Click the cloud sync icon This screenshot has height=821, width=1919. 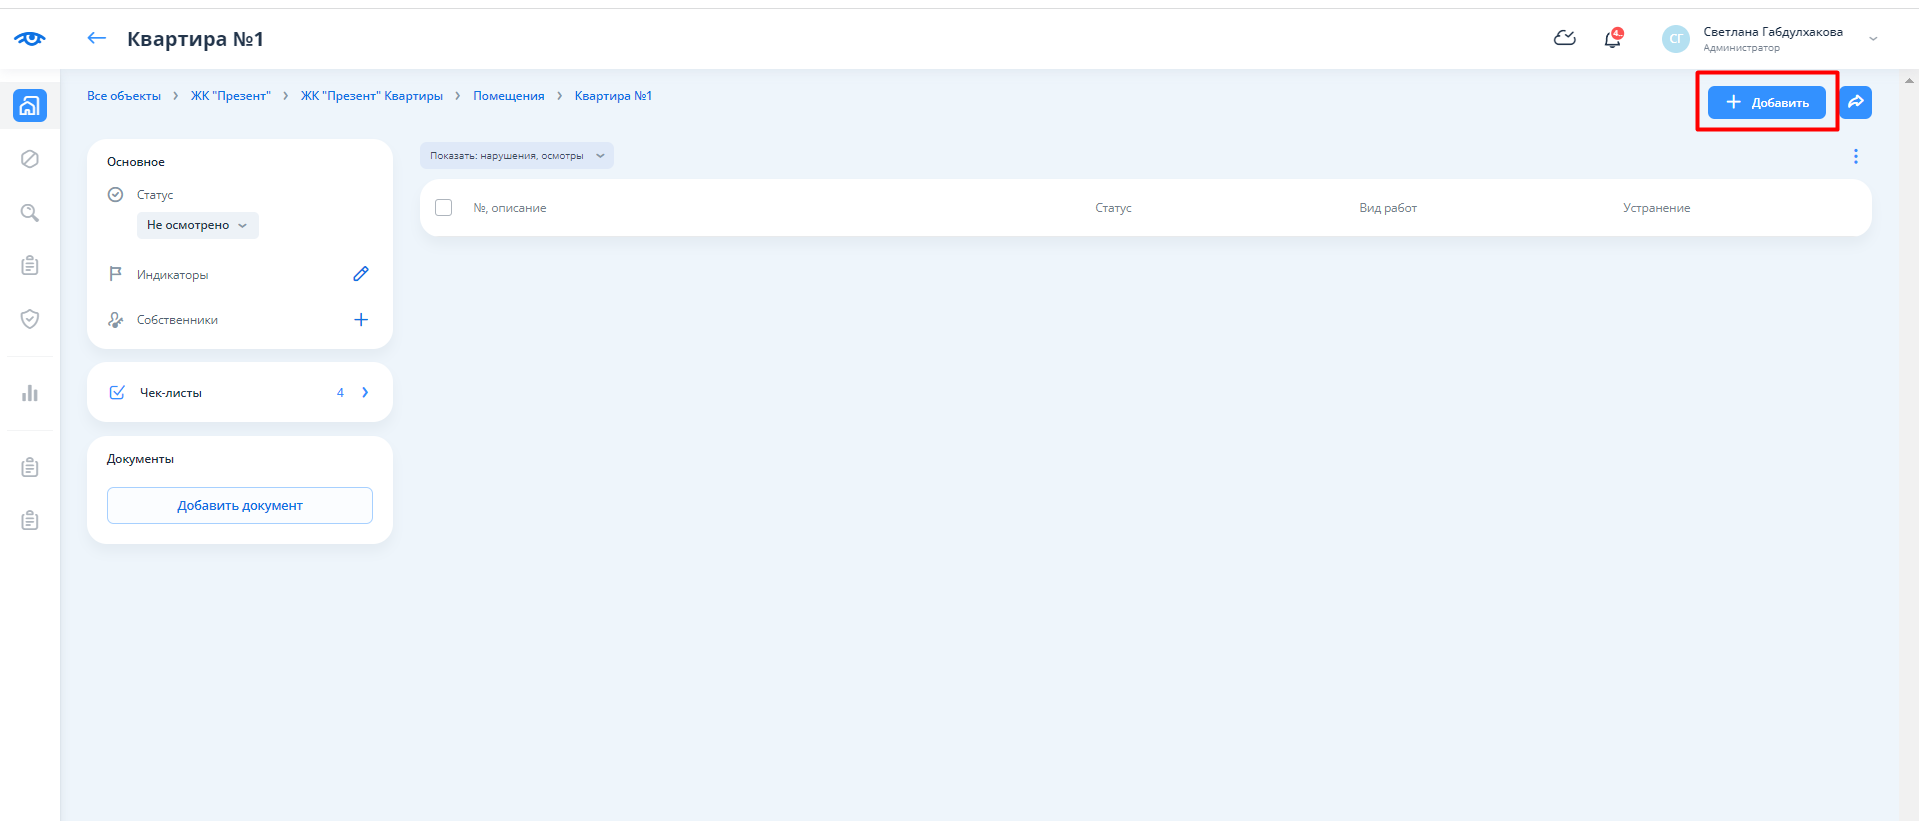(1564, 39)
